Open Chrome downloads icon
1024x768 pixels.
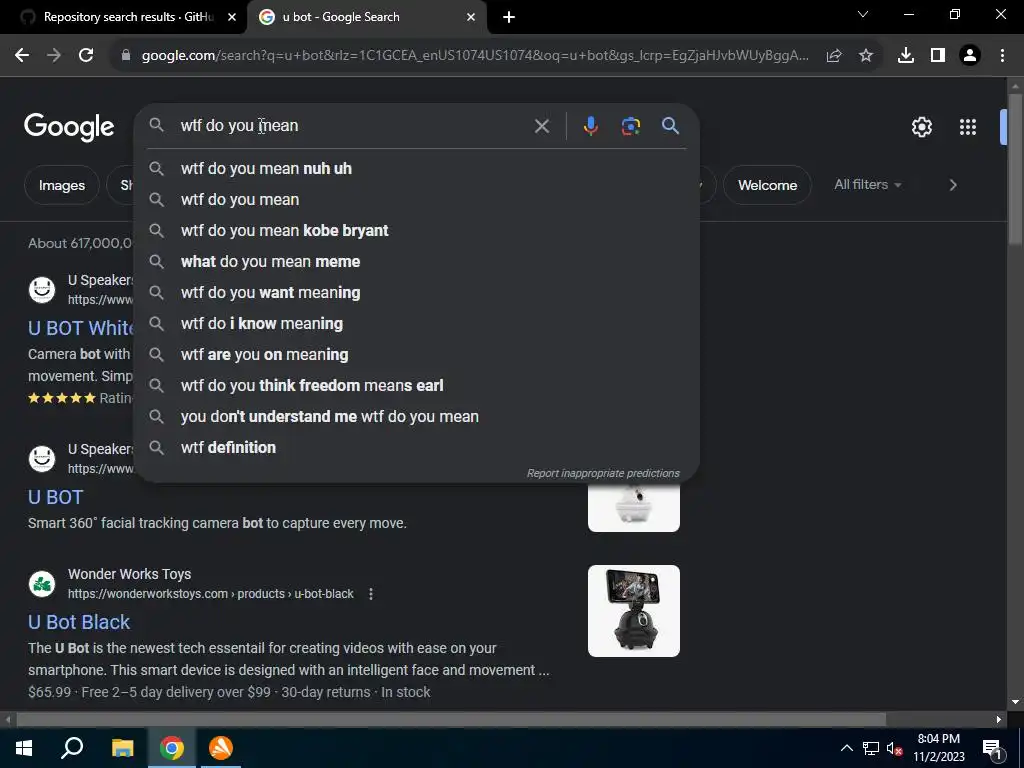point(905,56)
